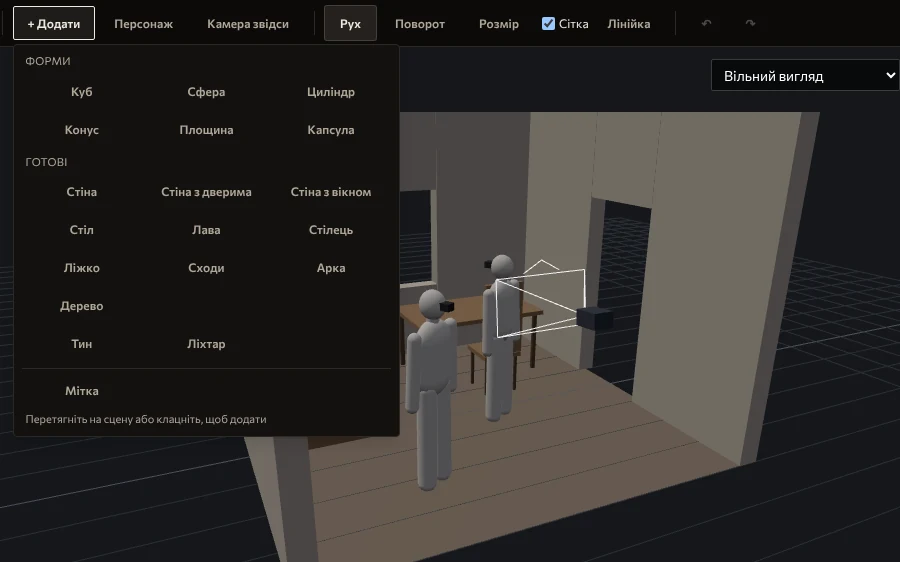The height and width of the screenshot is (562, 900).
Task: Add a Стілець chair prefab
Action: click(x=331, y=230)
